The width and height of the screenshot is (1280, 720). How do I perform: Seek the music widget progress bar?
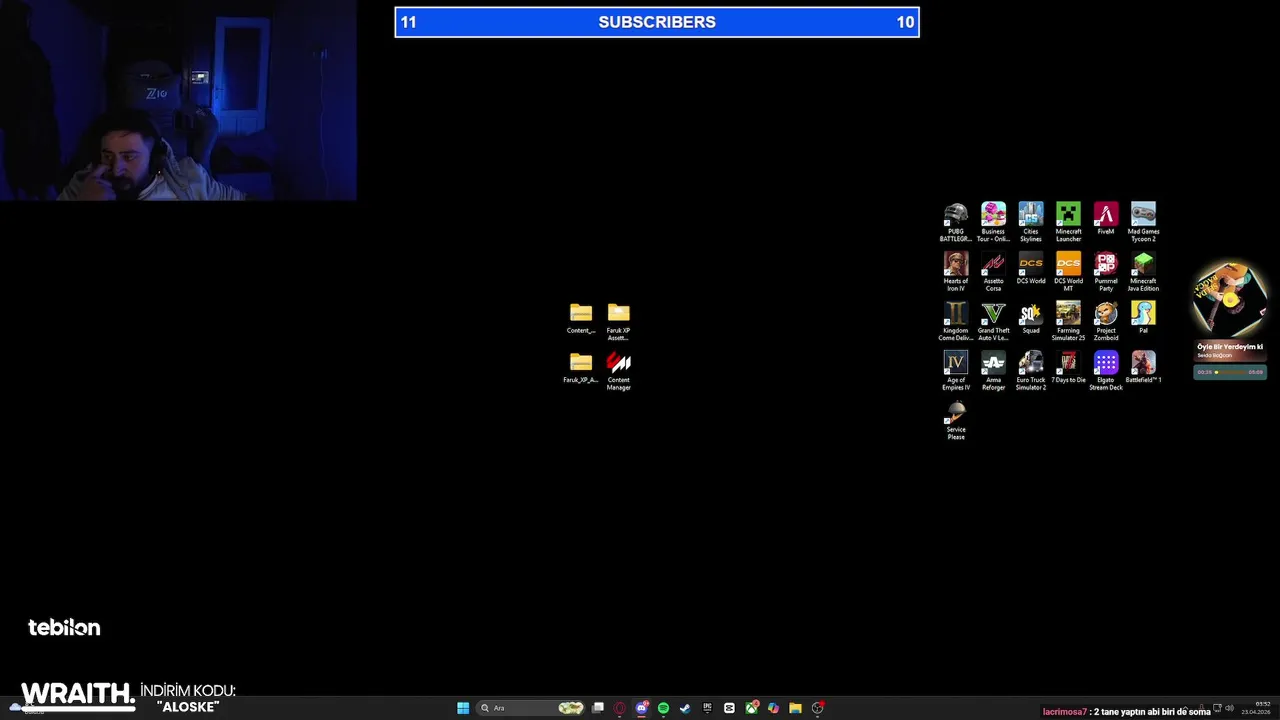pos(1230,372)
